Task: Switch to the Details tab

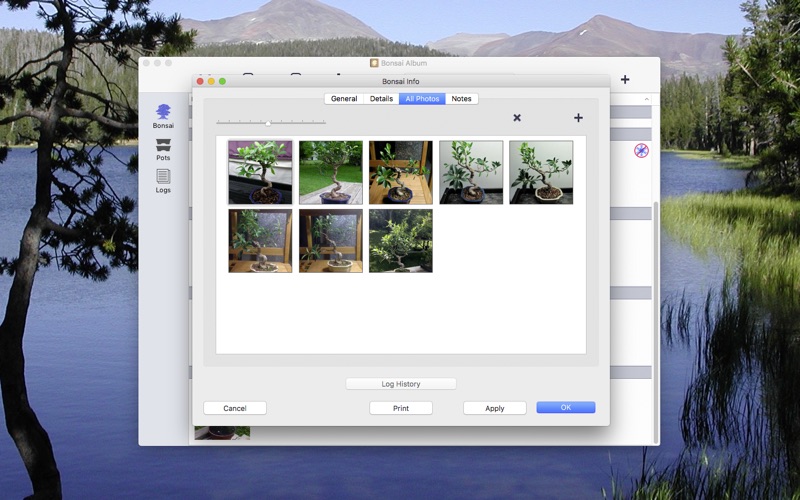Action: point(381,98)
